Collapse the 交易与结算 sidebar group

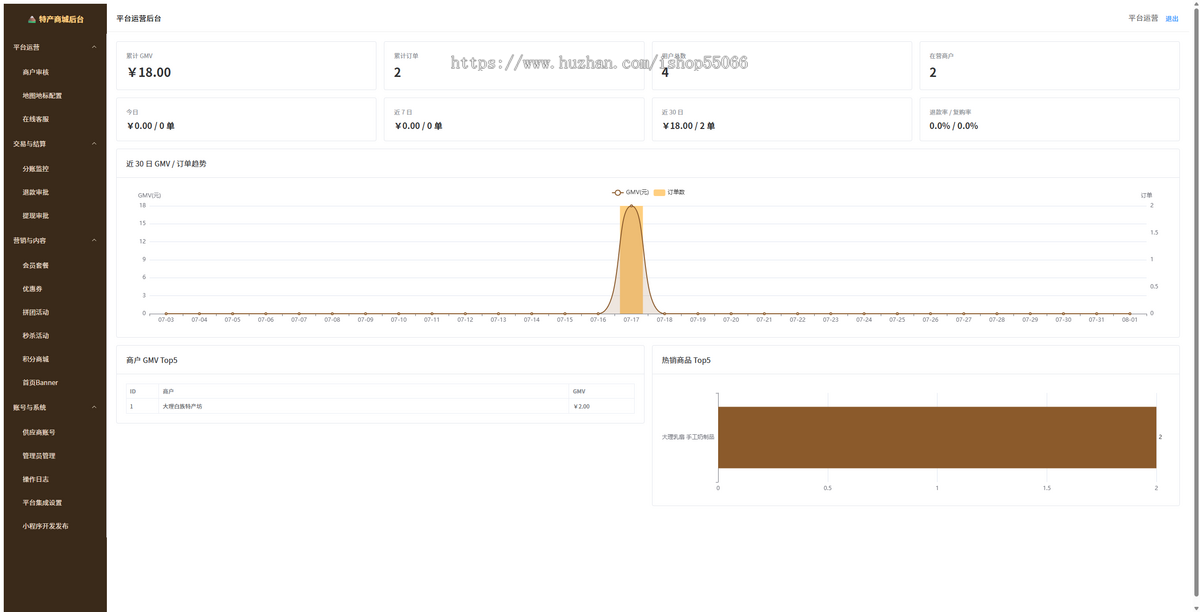[x=55, y=144]
